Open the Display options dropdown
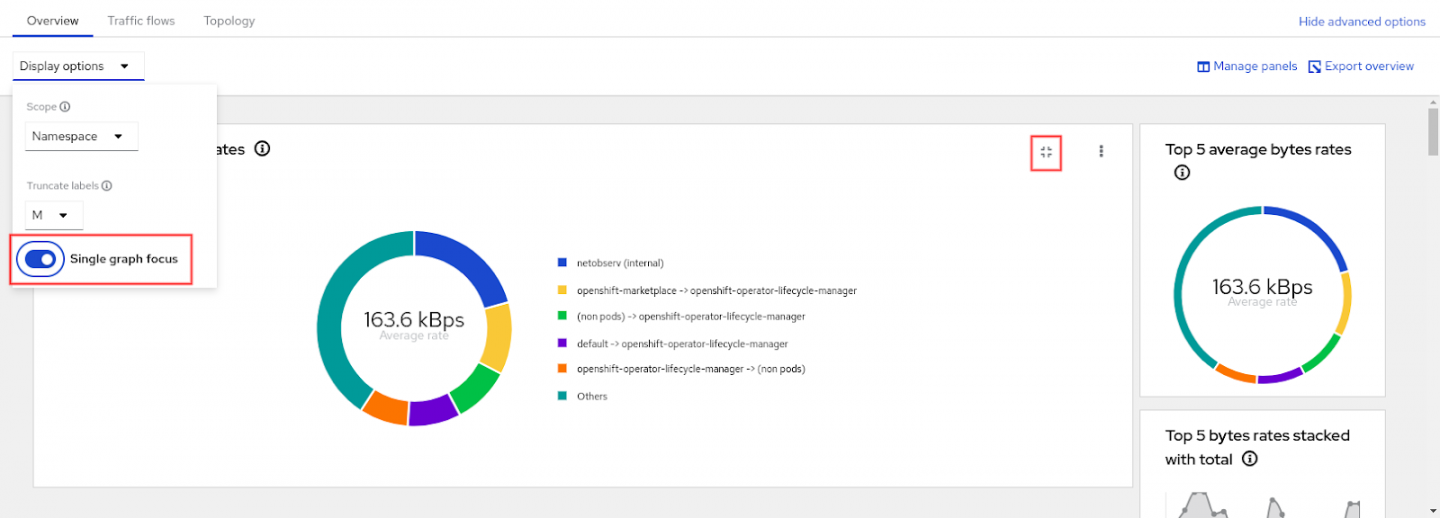The image size is (1440, 518). (78, 67)
